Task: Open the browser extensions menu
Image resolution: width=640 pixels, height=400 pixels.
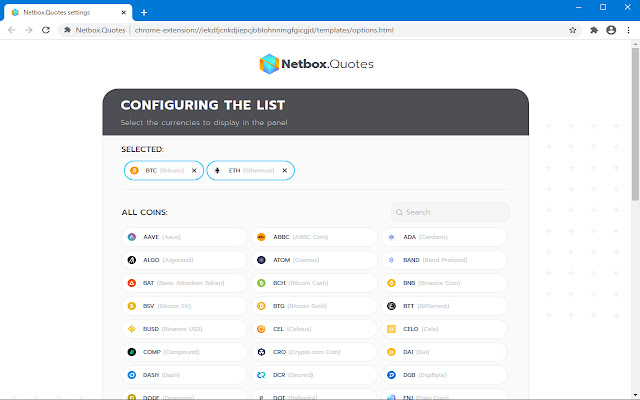Action: click(x=594, y=30)
